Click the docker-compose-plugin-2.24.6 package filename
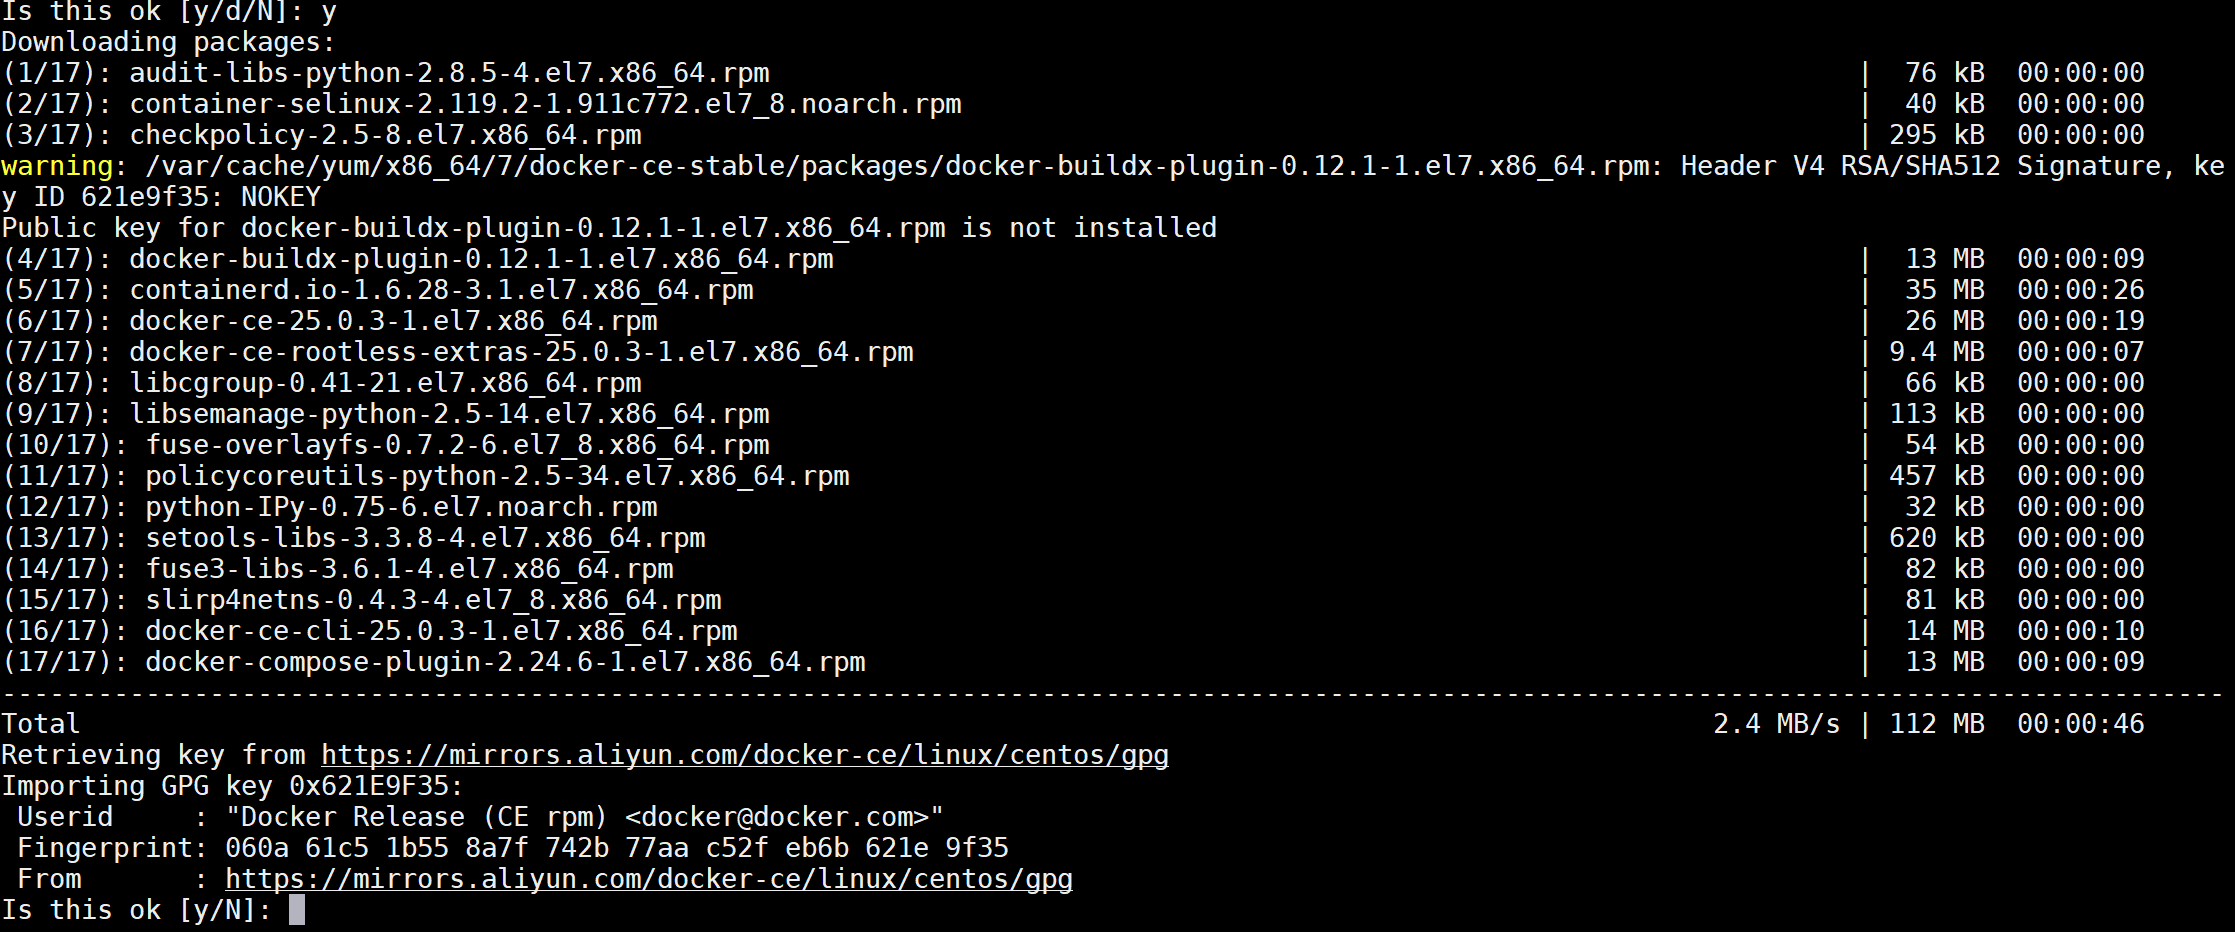The width and height of the screenshot is (2235, 932). (505, 662)
